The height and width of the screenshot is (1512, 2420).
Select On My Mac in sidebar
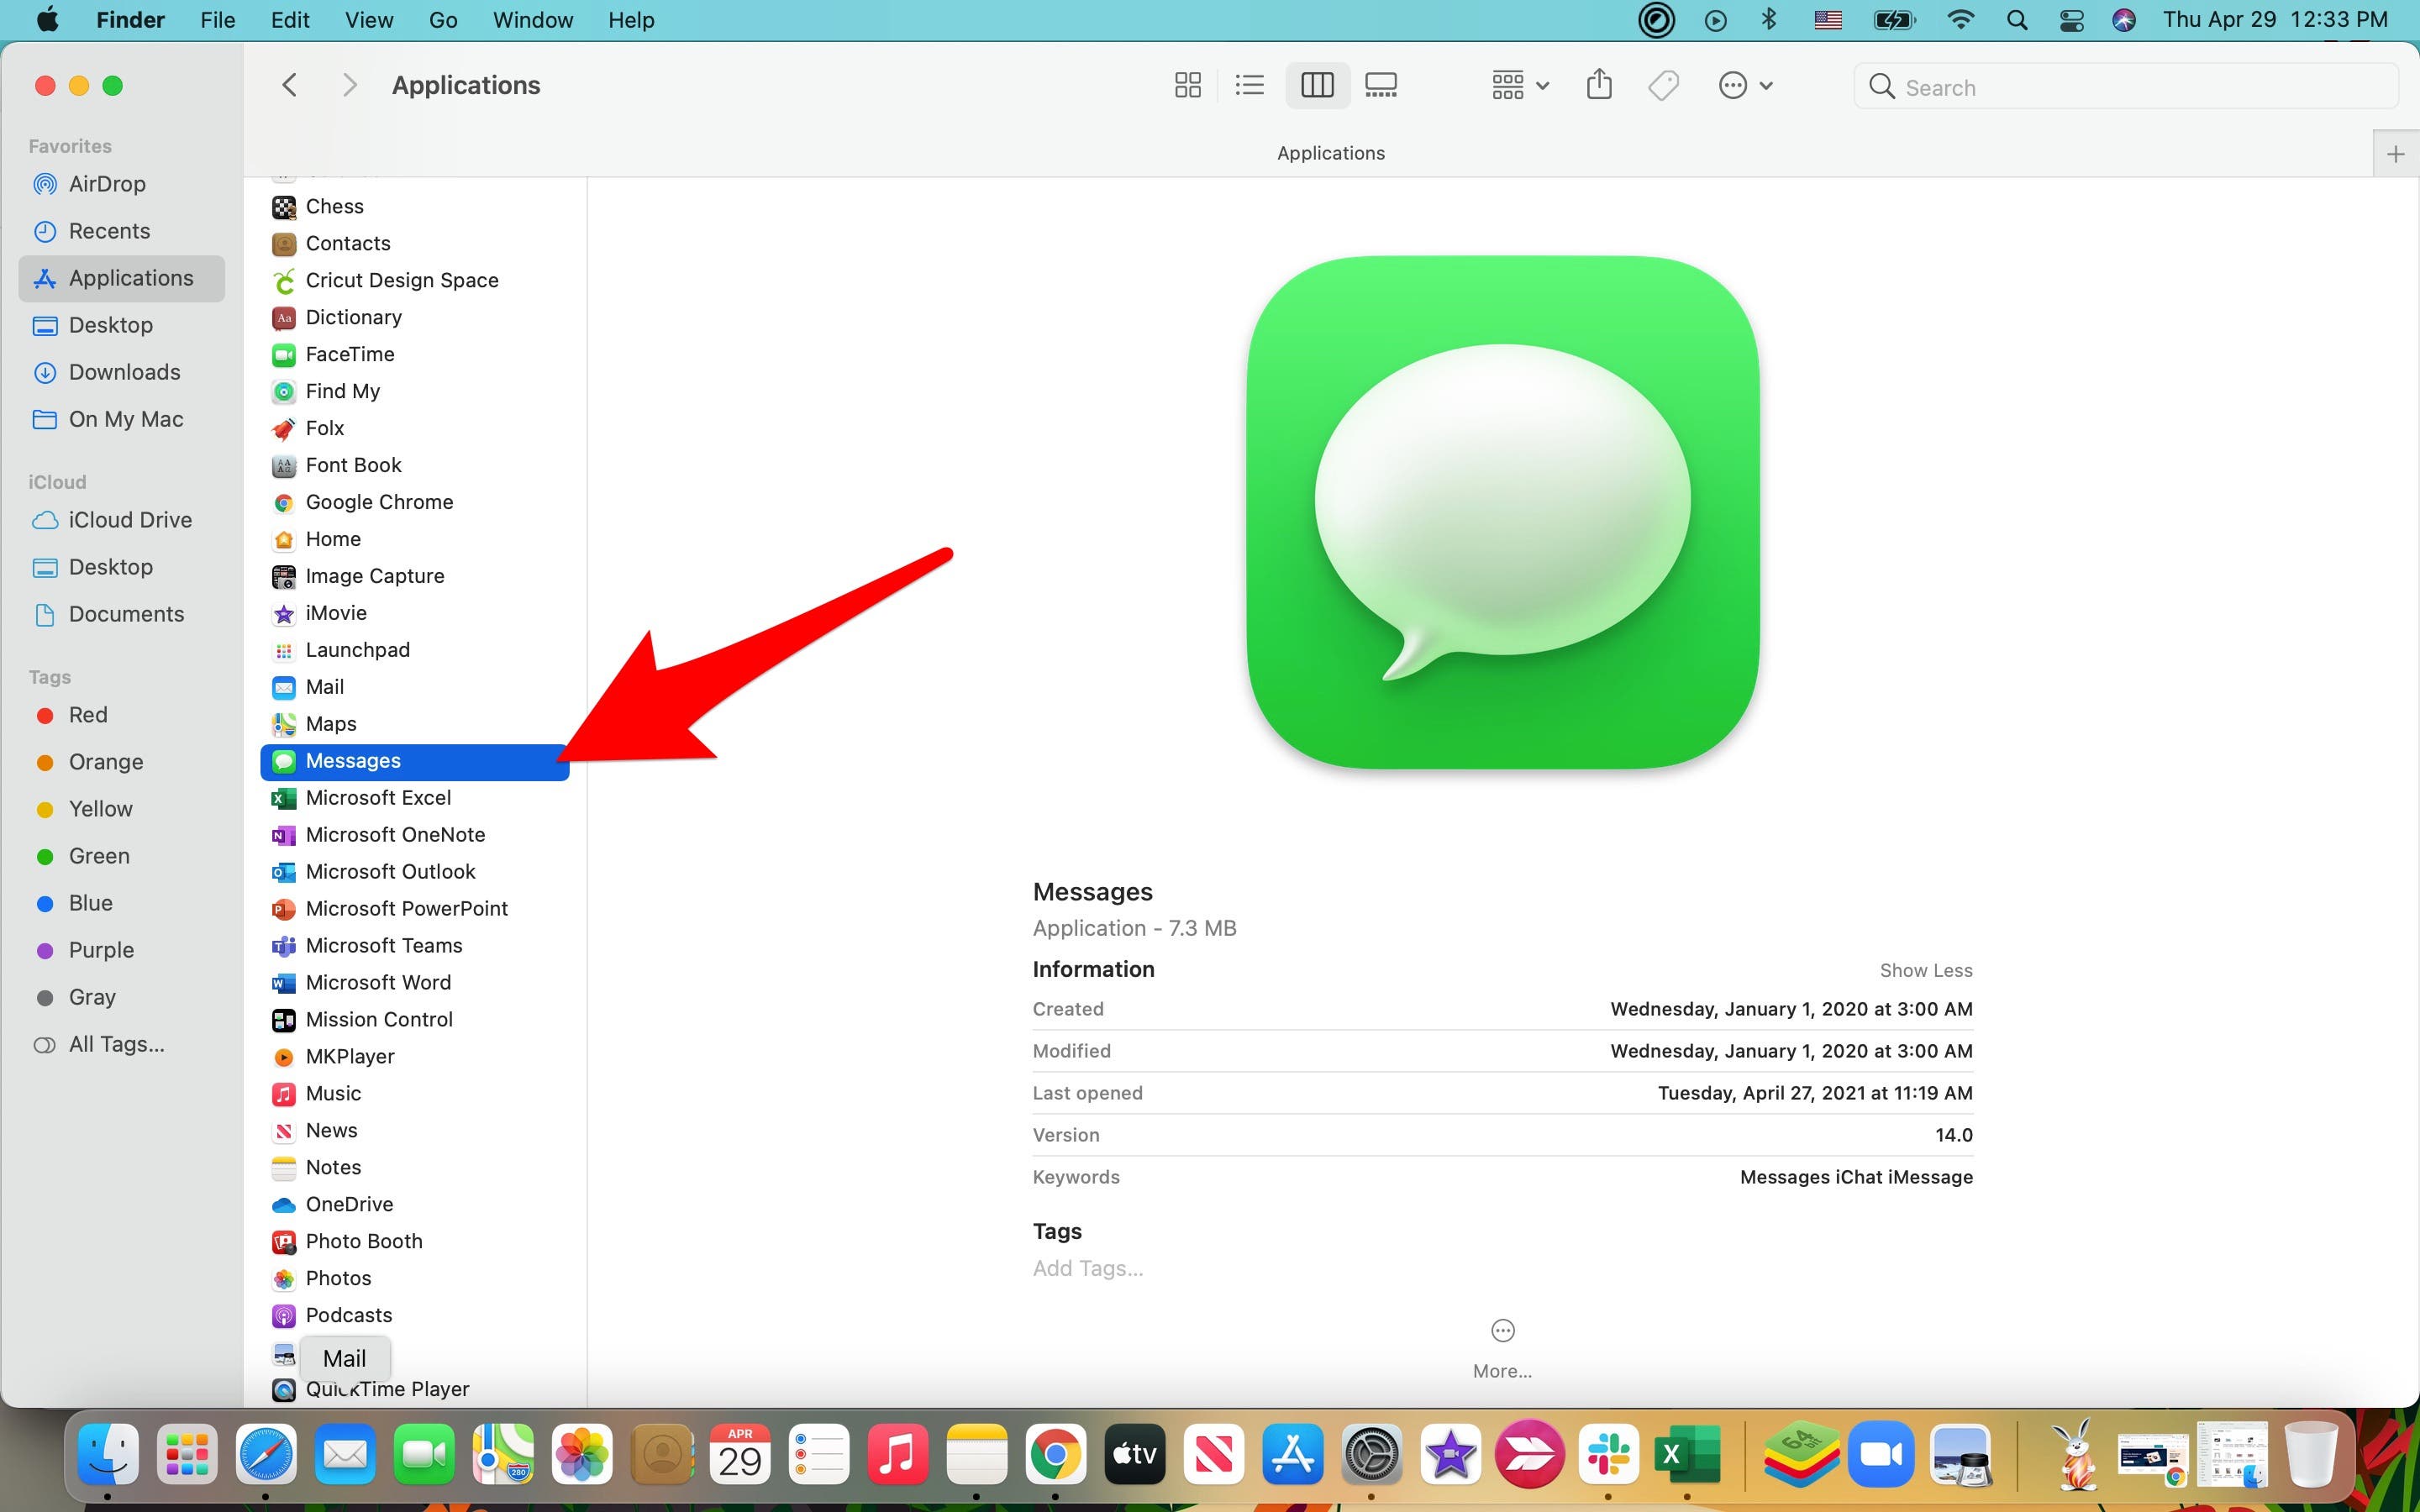point(125,417)
